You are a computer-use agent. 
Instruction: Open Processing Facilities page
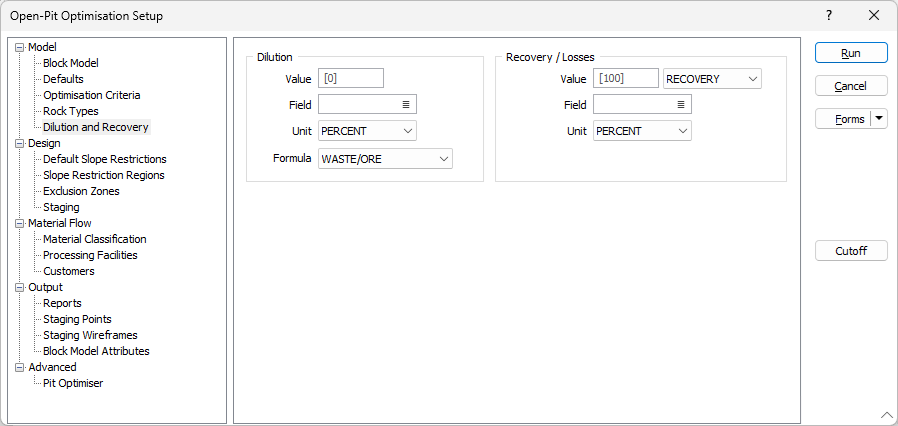pos(90,255)
